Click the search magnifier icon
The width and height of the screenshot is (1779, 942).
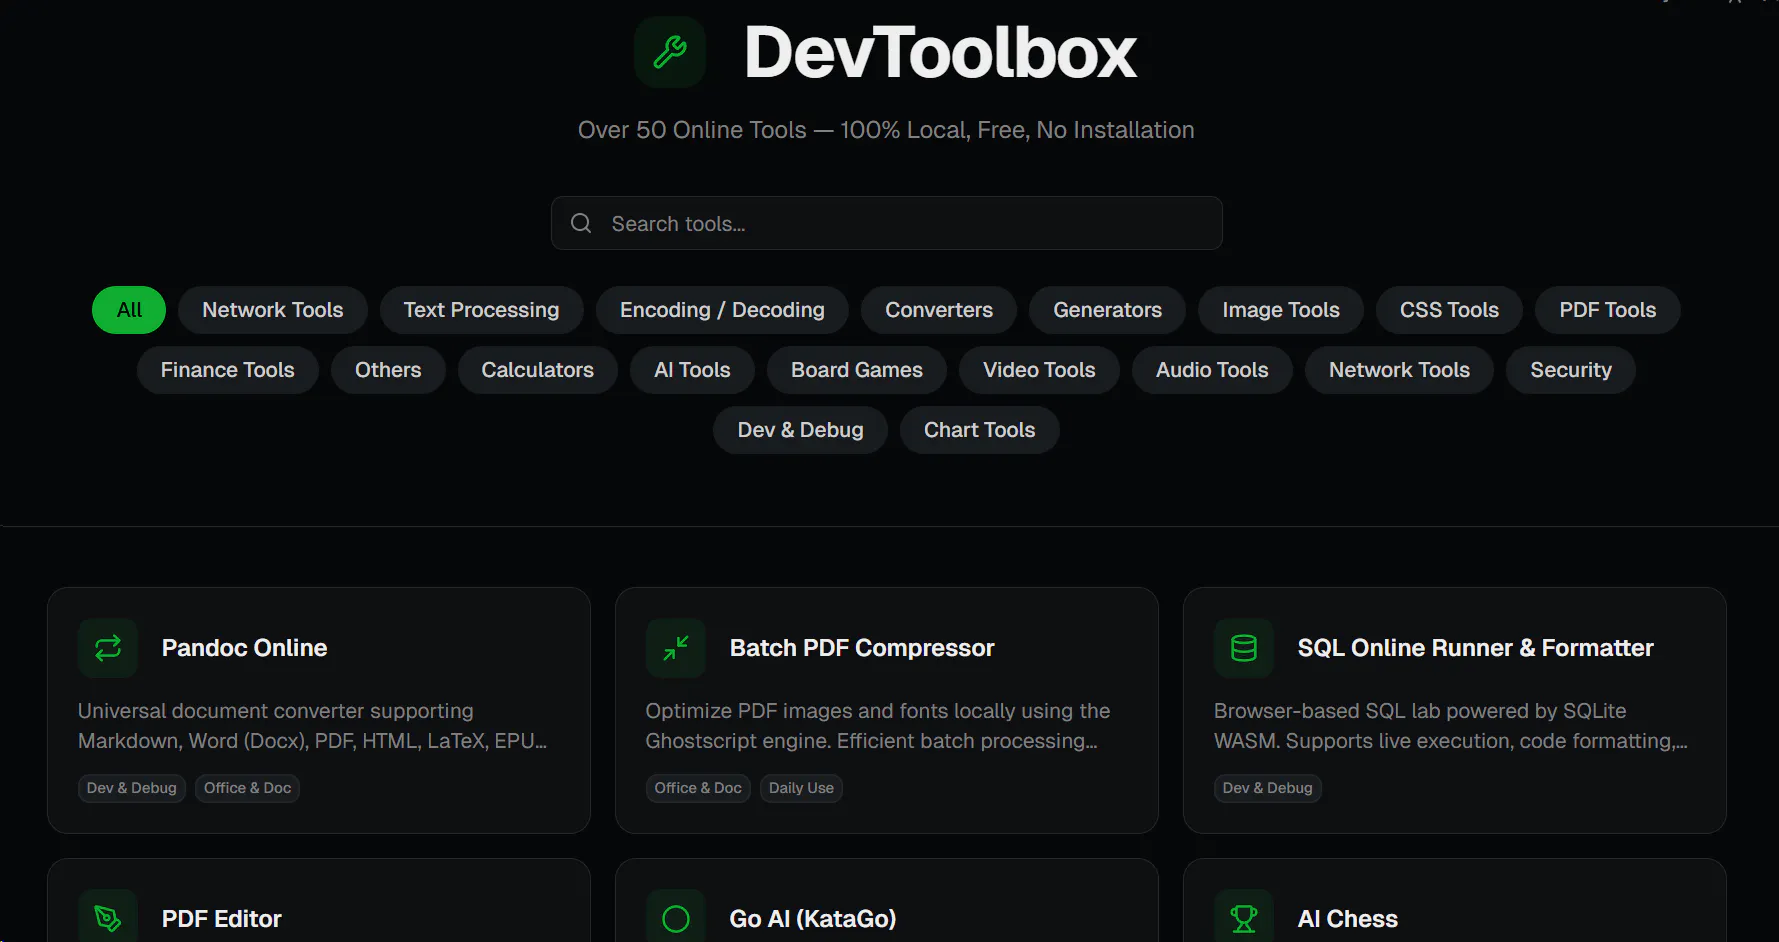[x=581, y=223]
